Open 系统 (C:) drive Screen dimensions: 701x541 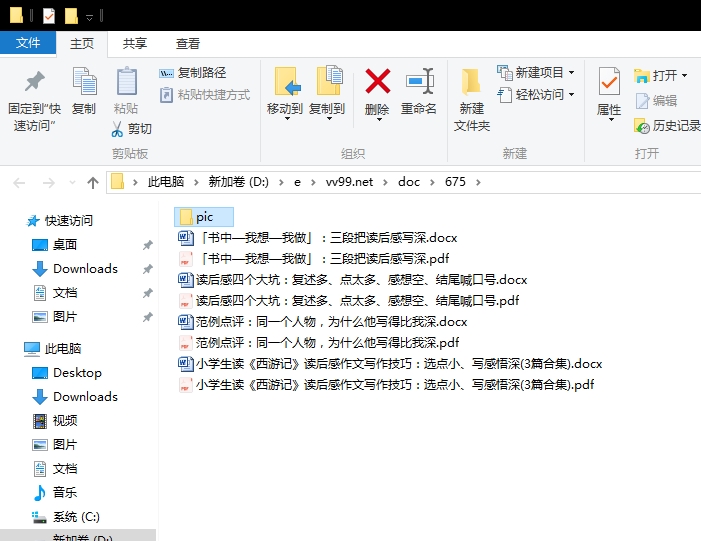[66, 517]
